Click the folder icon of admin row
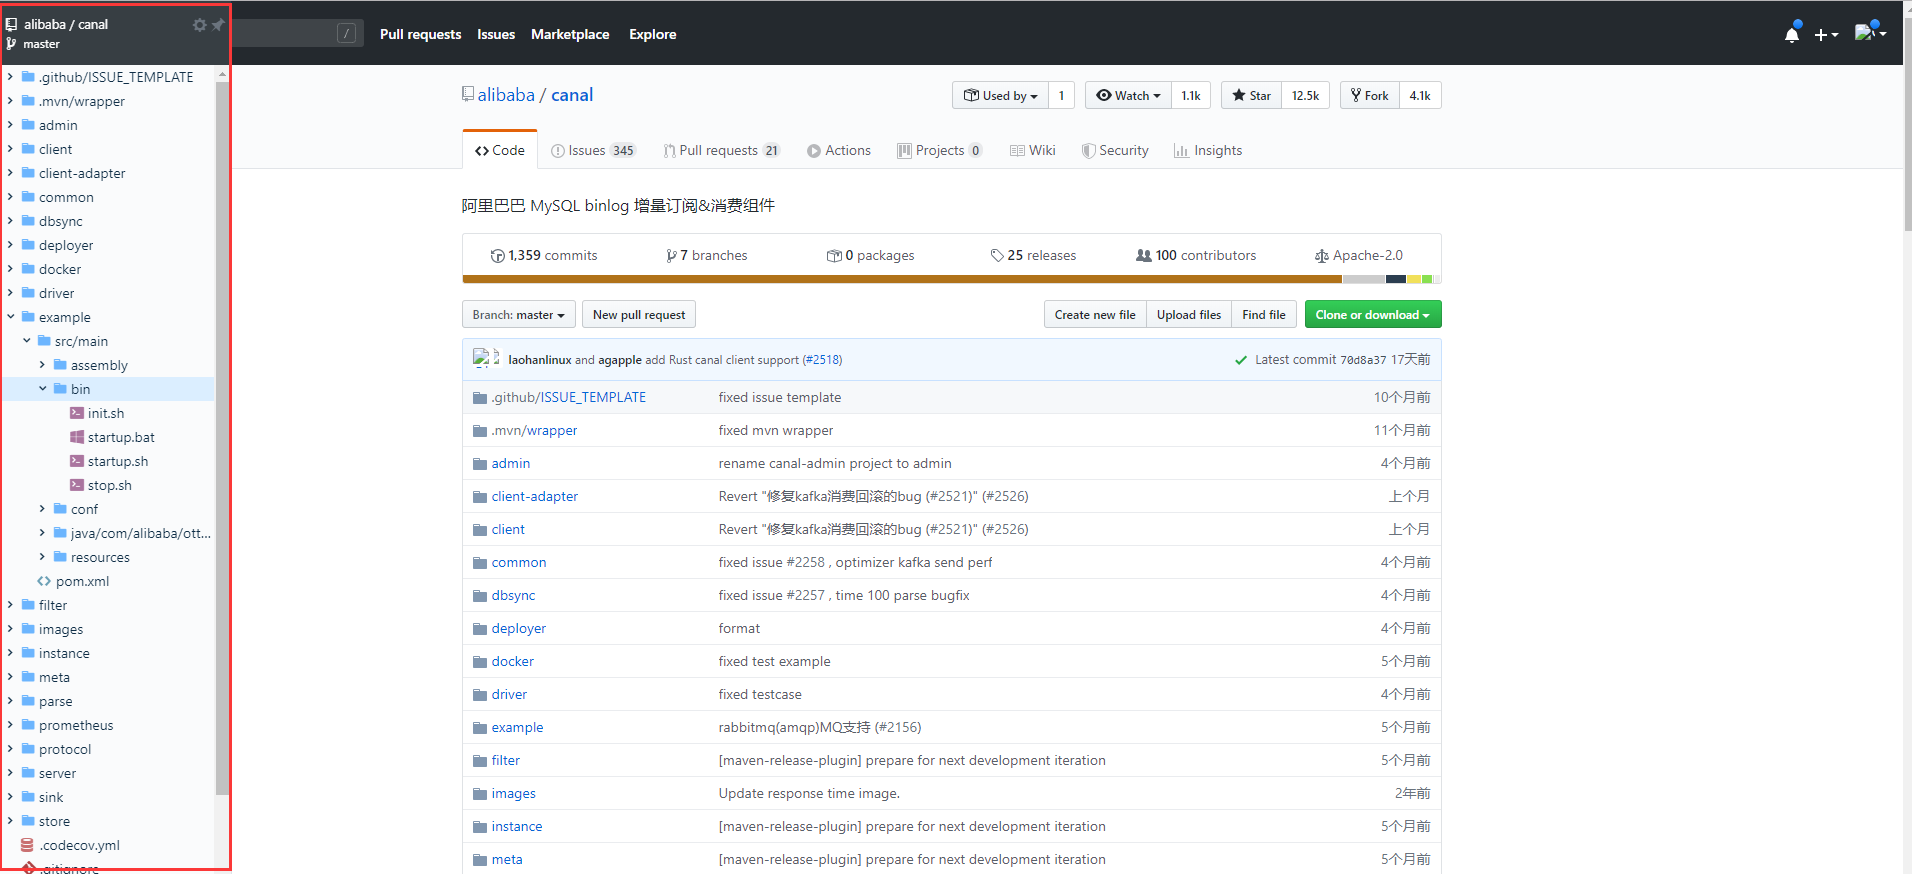 click(480, 464)
